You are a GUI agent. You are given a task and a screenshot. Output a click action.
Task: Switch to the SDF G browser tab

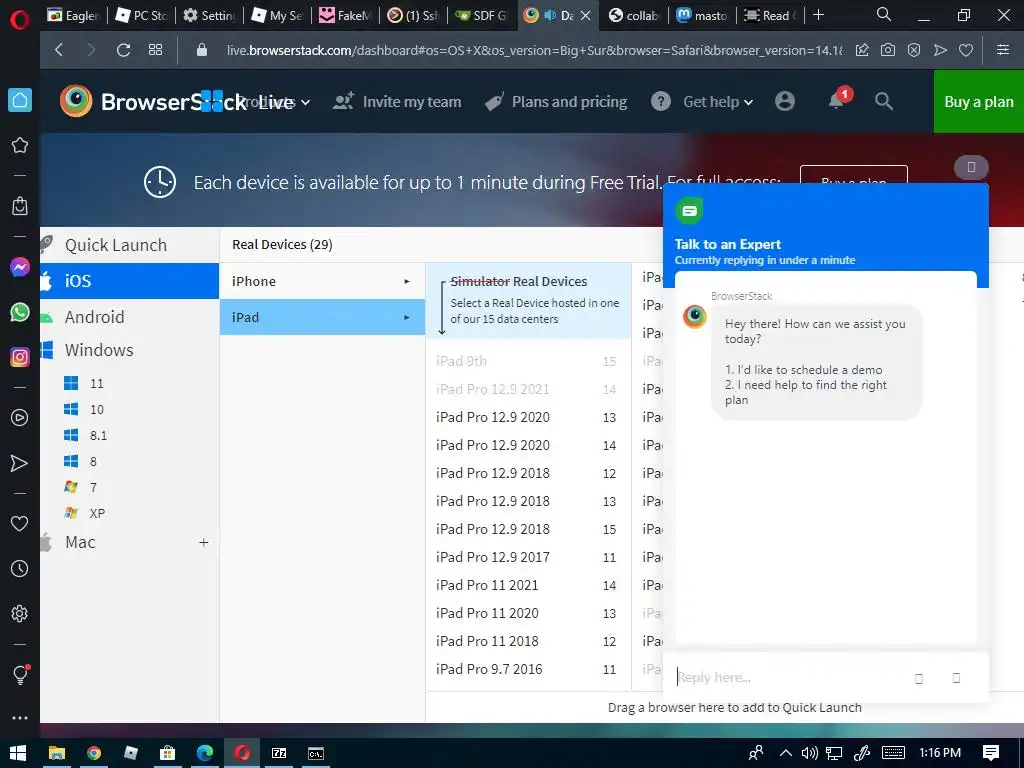click(x=481, y=15)
